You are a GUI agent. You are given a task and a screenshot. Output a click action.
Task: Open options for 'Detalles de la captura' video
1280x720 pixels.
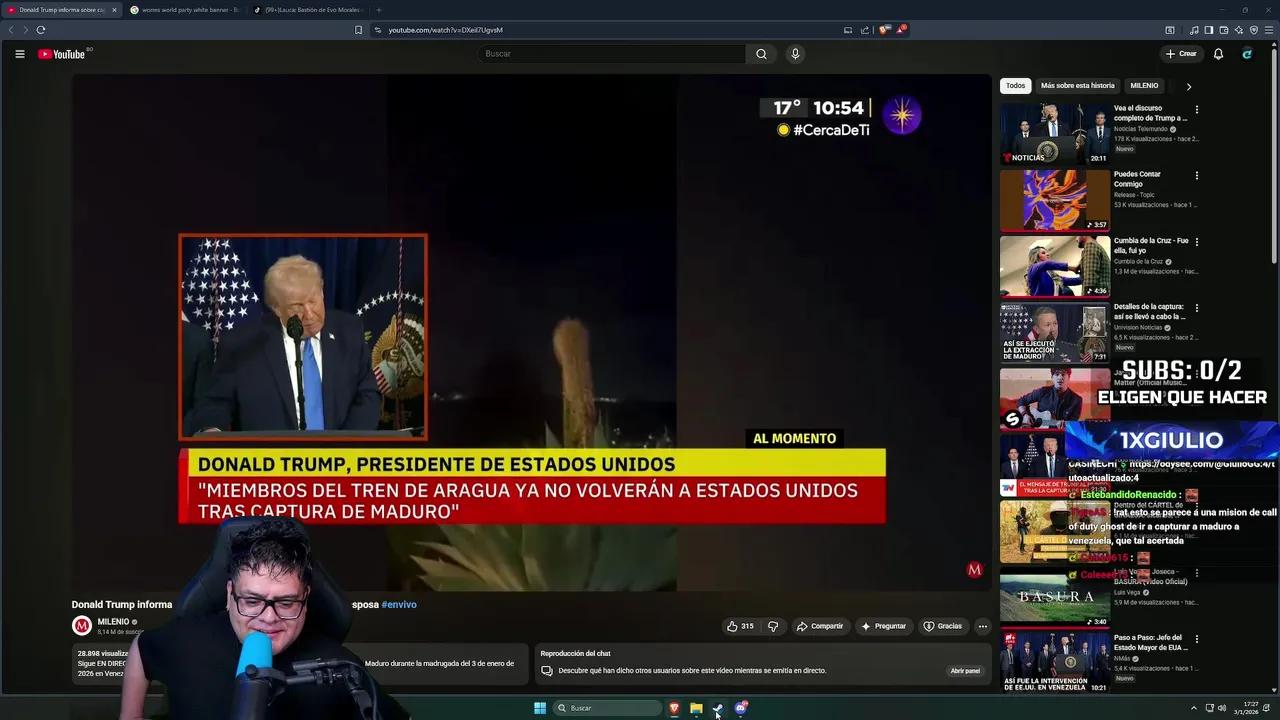pyautogui.click(x=1196, y=308)
